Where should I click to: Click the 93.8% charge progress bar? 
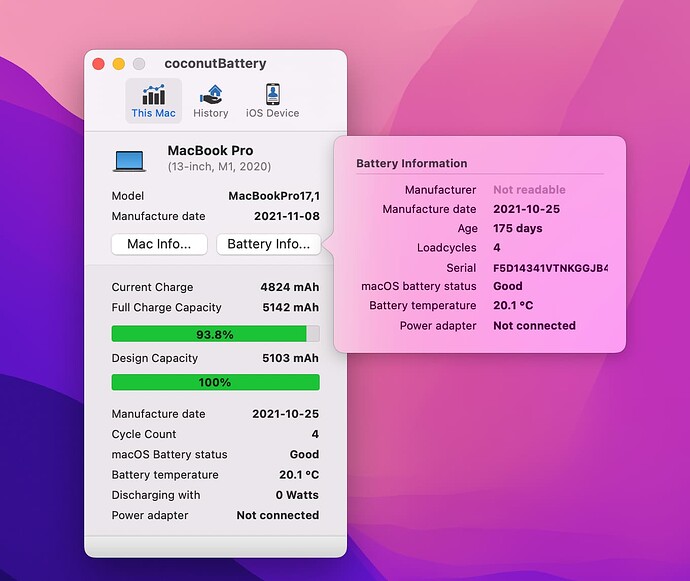click(x=215, y=334)
